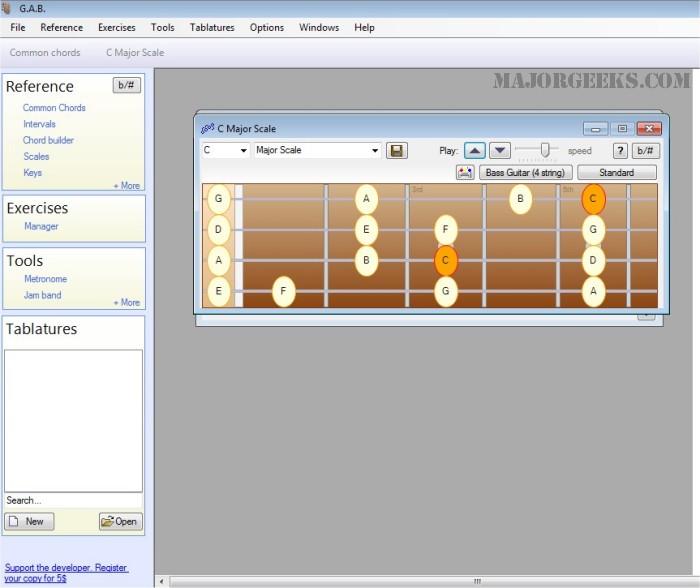Click the scrollbar left arrow
Viewport: 700px width, 588px height.
pyautogui.click(x=162, y=581)
